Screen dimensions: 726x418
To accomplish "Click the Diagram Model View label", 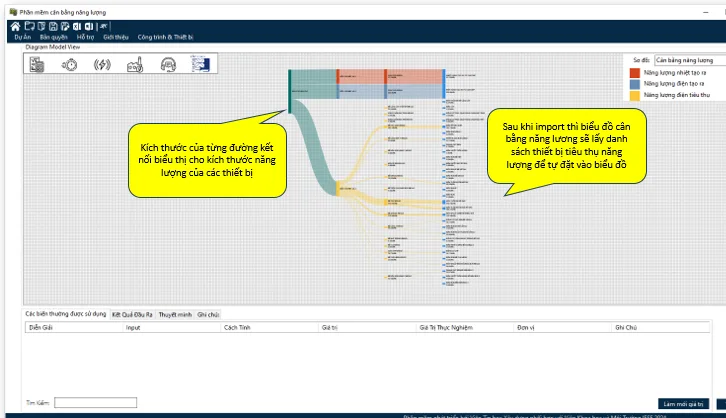I will tap(53, 47).
